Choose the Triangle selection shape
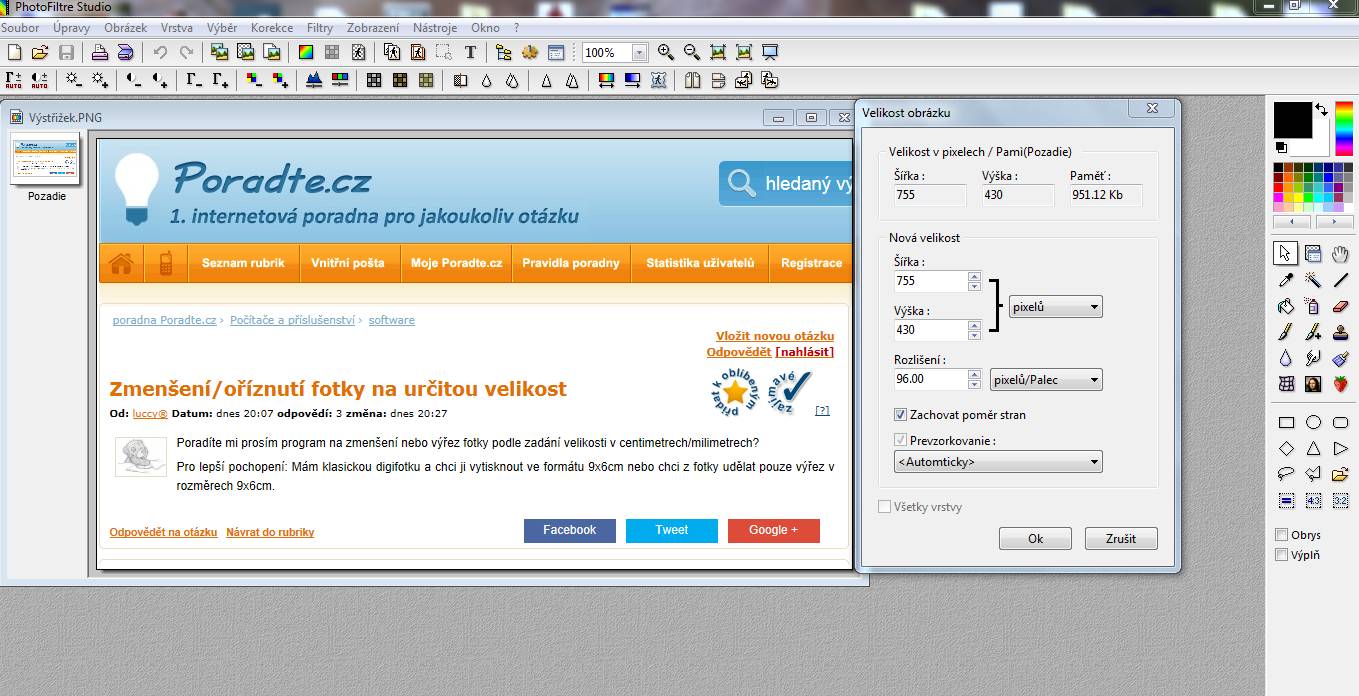The image size is (1359, 696). point(1313,449)
